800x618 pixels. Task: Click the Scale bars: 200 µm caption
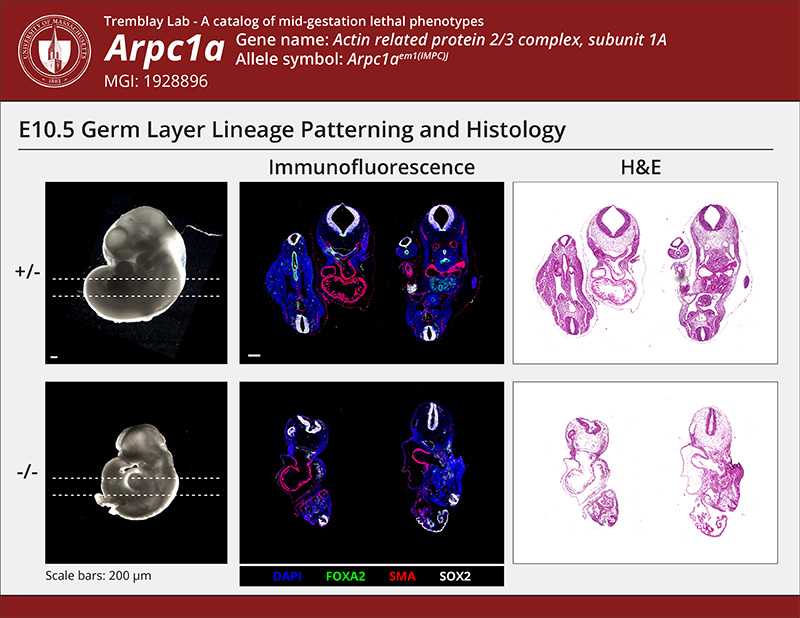(x=98, y=576)
